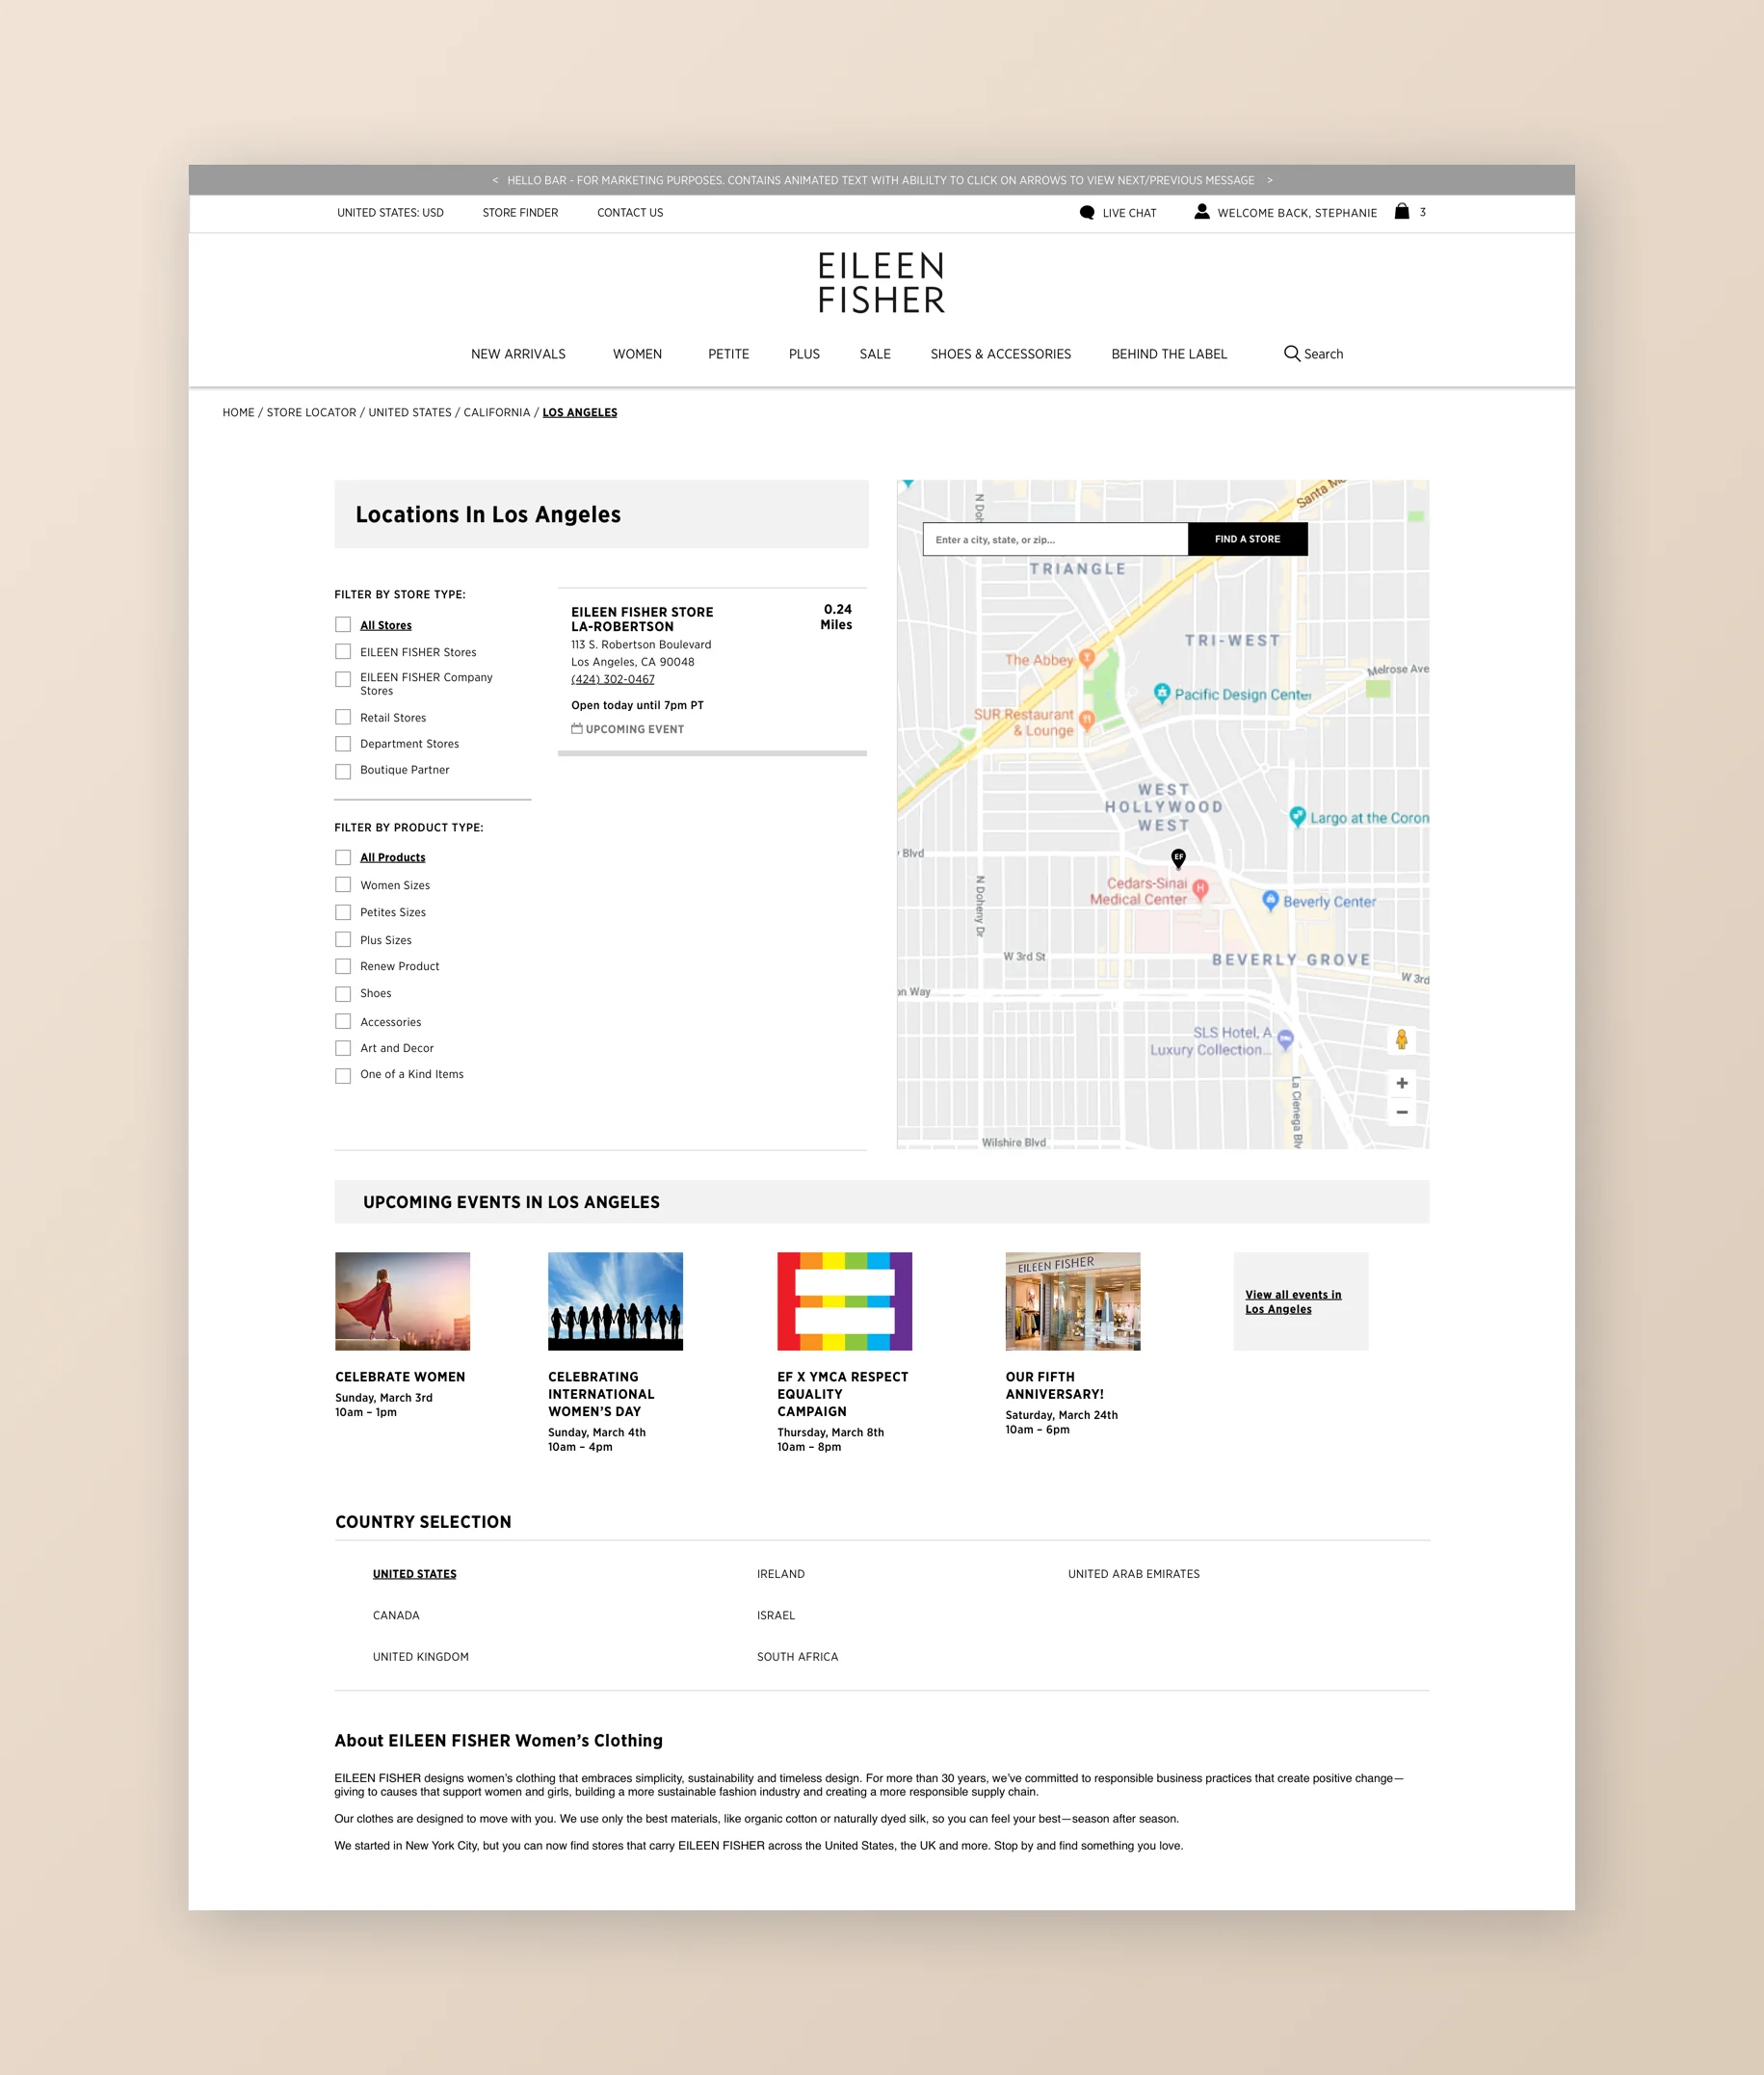Screen dimensions: 1764x2075
Task: Open Celebrating International Women's Day thumbnail
Action: click(615, 1301)
